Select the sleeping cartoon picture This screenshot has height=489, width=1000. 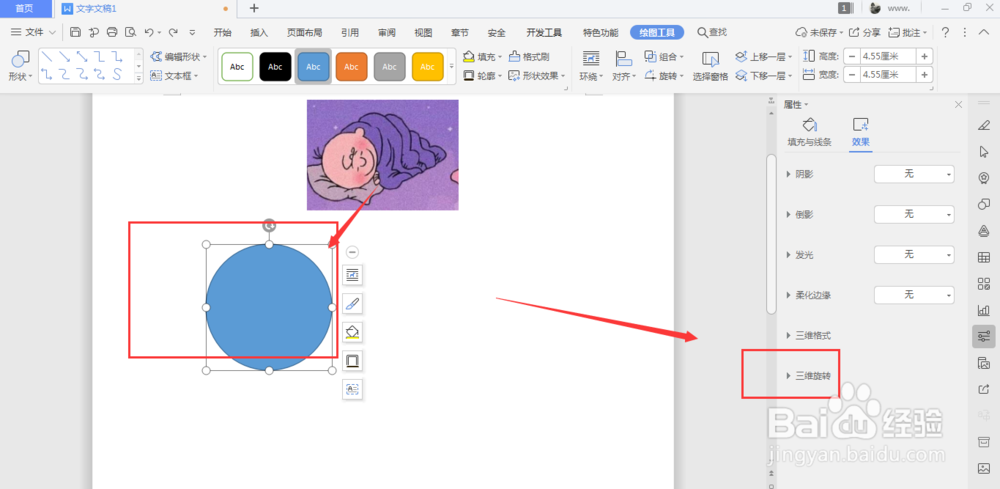[383, 155]
